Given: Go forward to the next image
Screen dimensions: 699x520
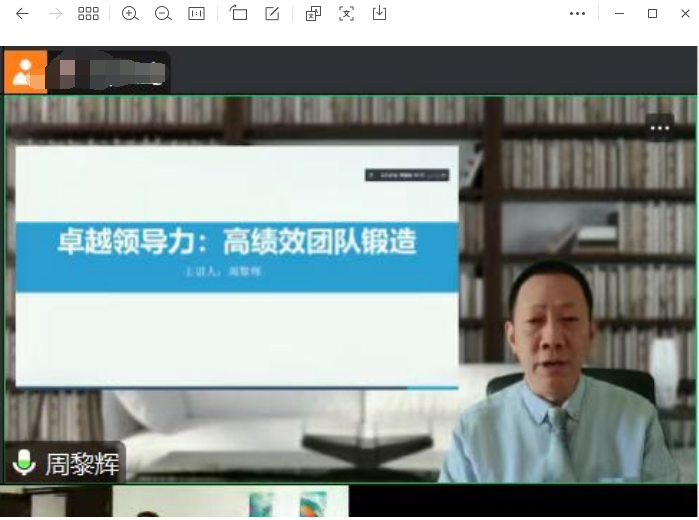Looking at the screenshot, I should (x=56, y=14).
